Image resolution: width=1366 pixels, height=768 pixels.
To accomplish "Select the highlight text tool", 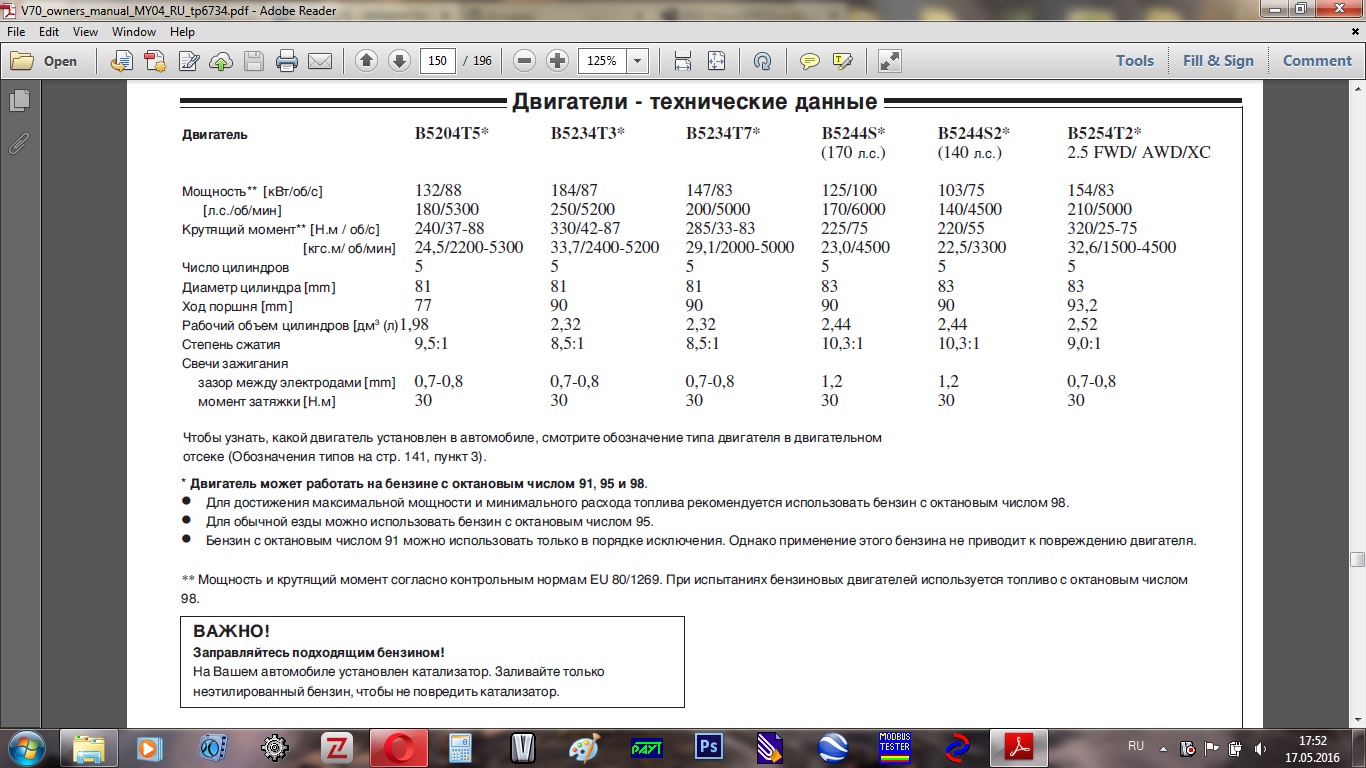I will pos(842,61).
